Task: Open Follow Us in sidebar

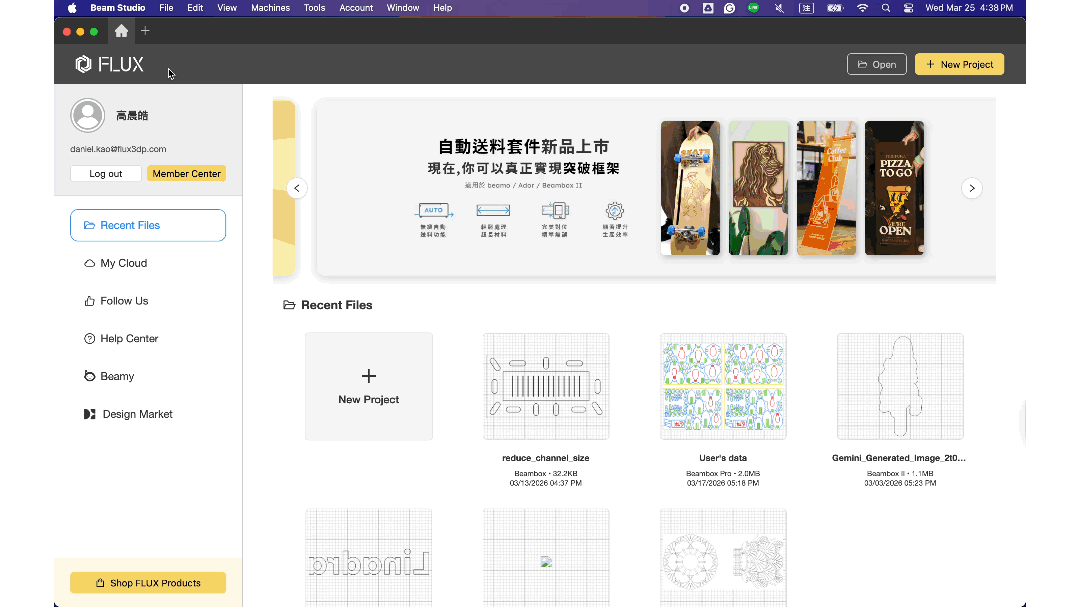Action: coord(148,301)
